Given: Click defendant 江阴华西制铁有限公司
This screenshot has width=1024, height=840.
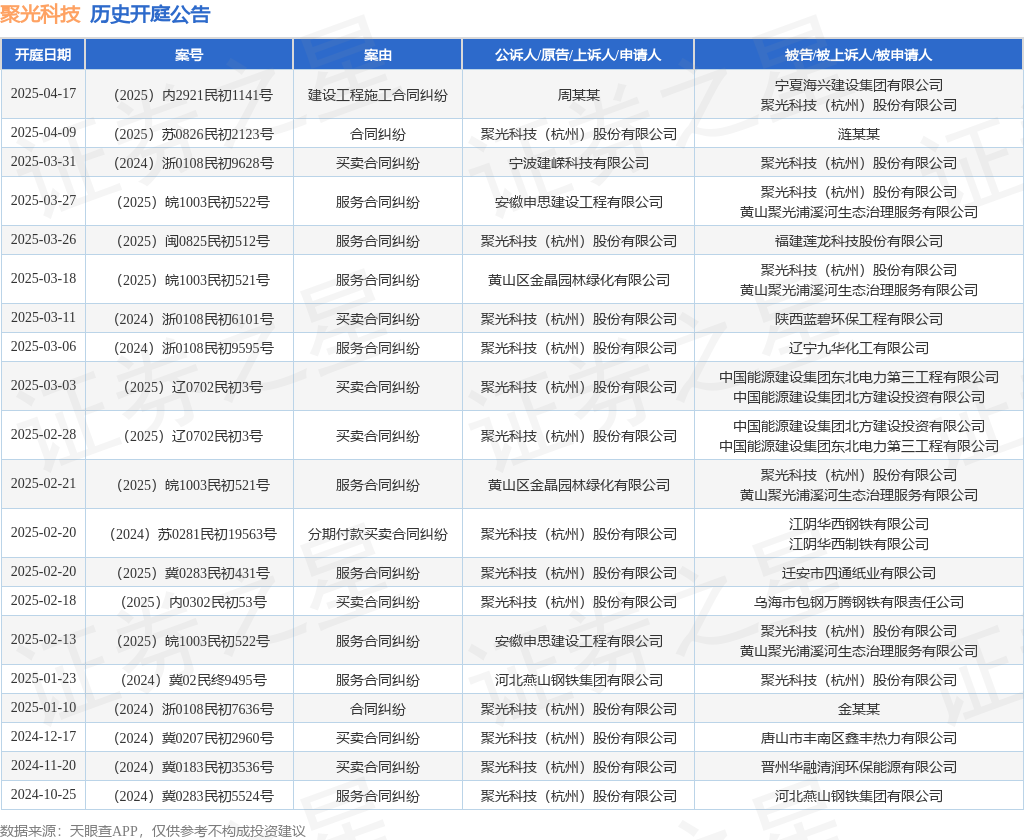Looking at the screenshot, I should click(858, 544).
